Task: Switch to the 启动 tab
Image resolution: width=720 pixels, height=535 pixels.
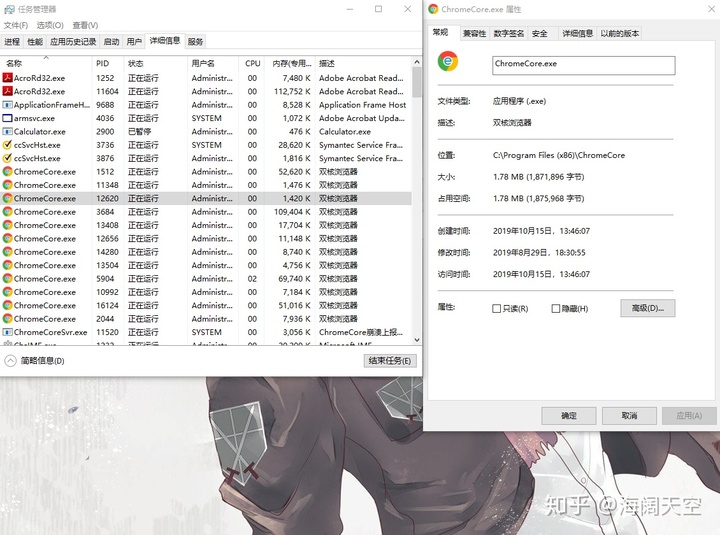Action: [112, 42]
